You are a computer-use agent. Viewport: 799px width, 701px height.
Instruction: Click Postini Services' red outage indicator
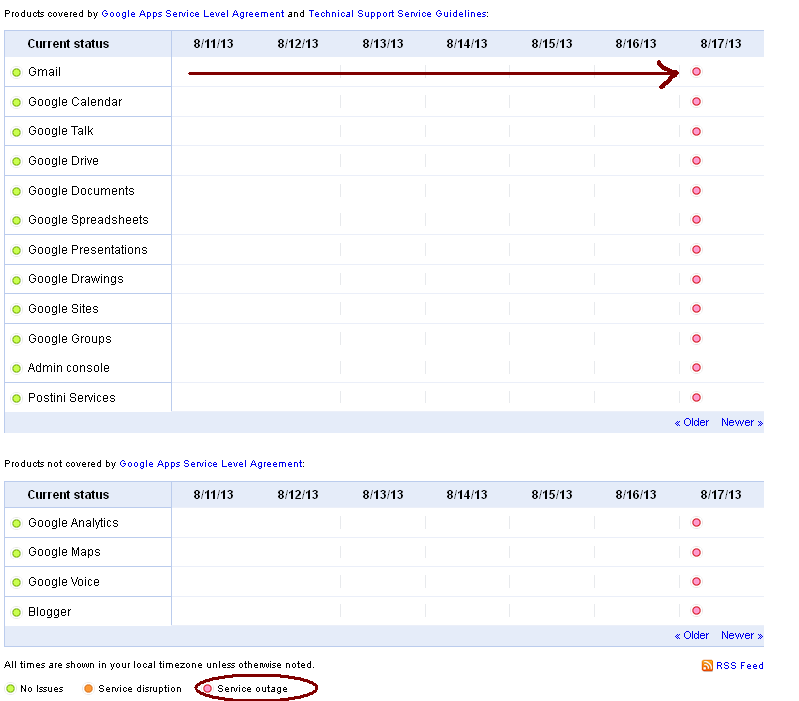[696, 398]
